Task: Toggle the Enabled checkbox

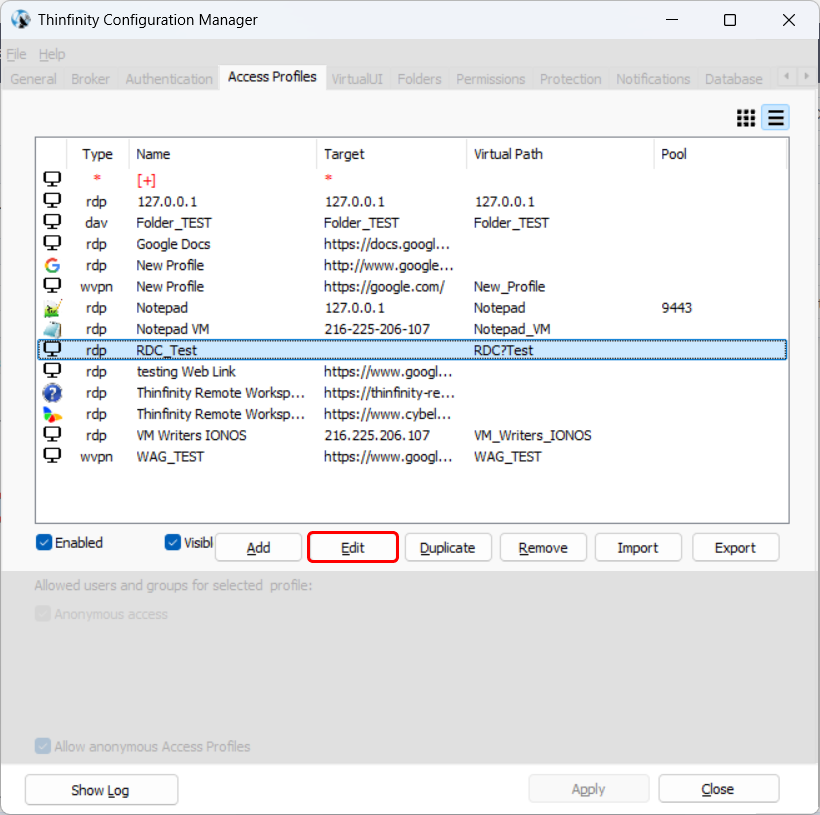Action: coord(44,542)
